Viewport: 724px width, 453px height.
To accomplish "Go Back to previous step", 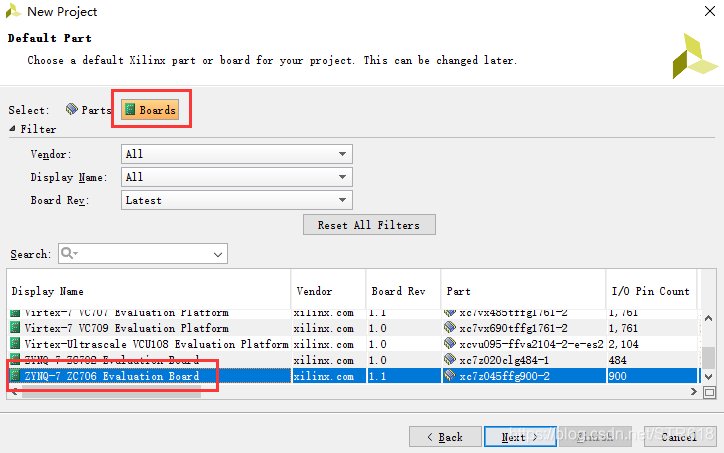I will (445, 436).
